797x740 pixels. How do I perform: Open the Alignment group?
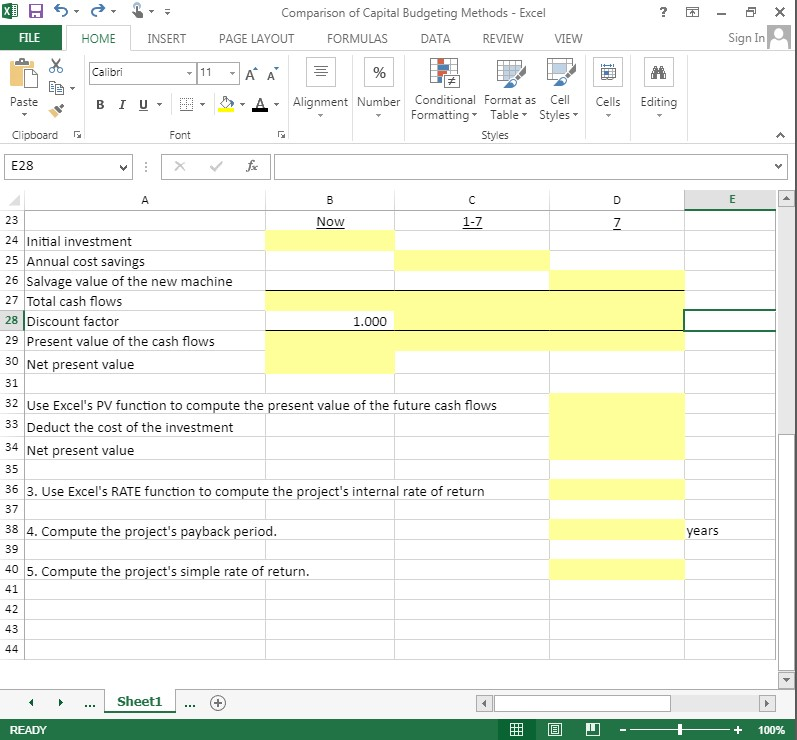click(320, 88)
